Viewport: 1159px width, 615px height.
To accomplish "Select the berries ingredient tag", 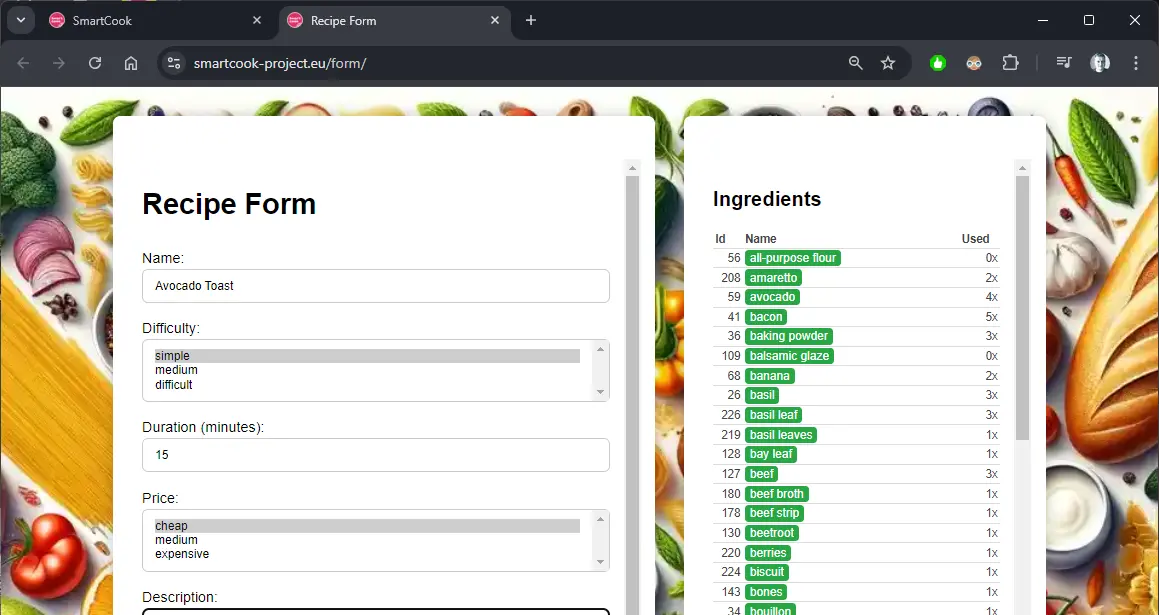I will (768, 553).
